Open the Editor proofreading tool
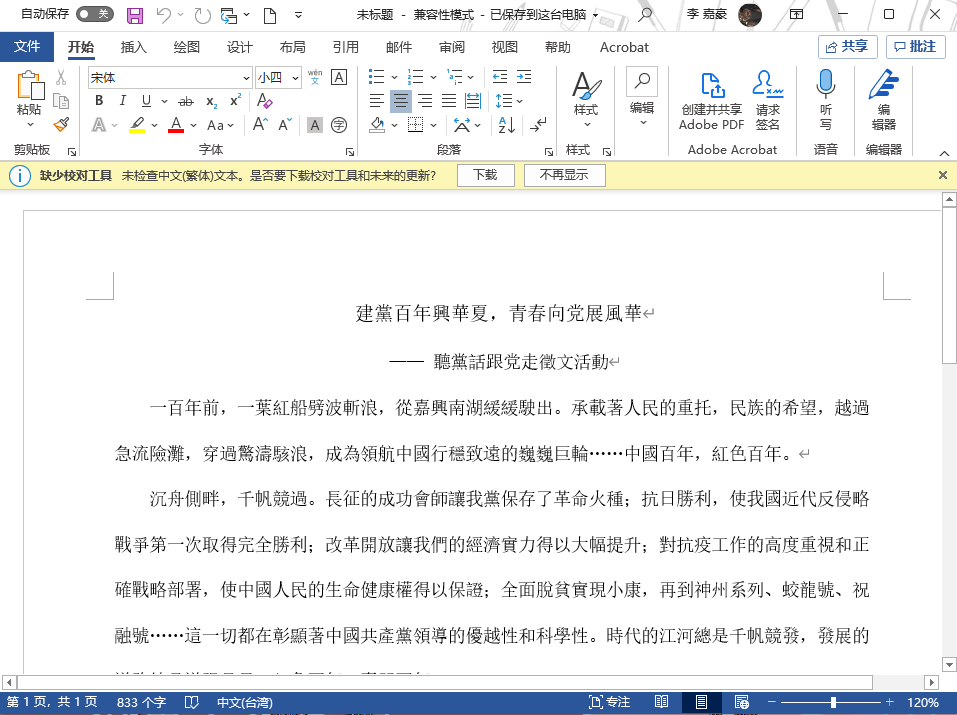Image resolution: width=957 pixels, height=715 pixels. point(883,100)
